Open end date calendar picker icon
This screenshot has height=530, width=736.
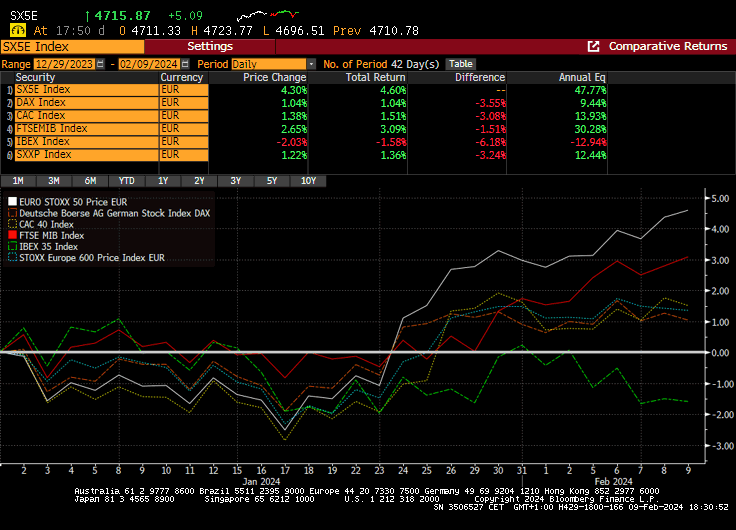tap(185, 64)
